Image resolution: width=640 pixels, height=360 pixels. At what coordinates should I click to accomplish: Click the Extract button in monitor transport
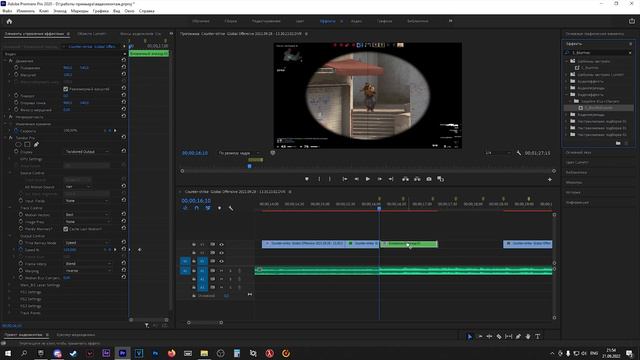417,179
